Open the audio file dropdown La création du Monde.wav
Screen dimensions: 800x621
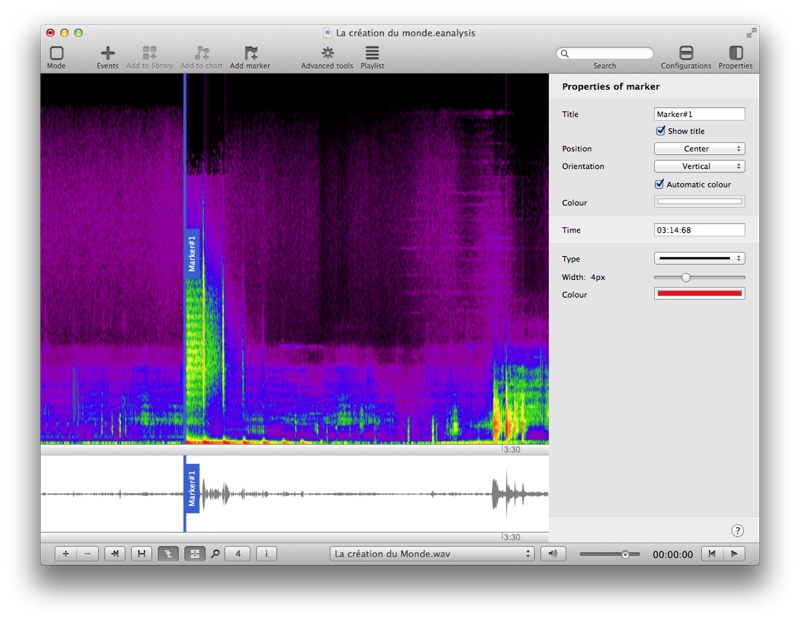click(432, 554)
